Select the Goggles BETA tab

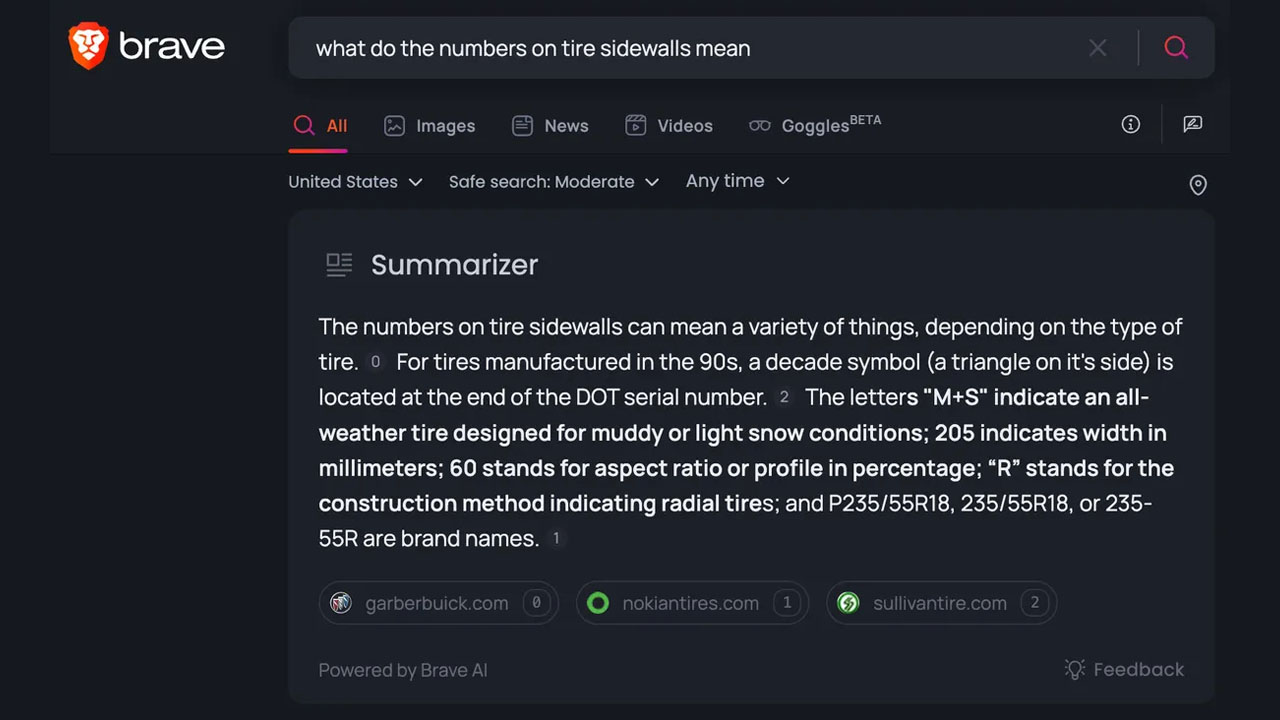815,126
